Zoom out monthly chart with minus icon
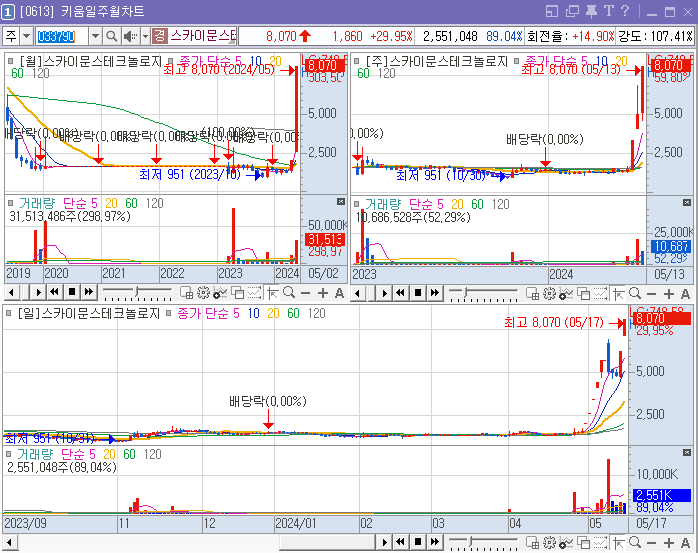The image size is (698, 553). 305,293
